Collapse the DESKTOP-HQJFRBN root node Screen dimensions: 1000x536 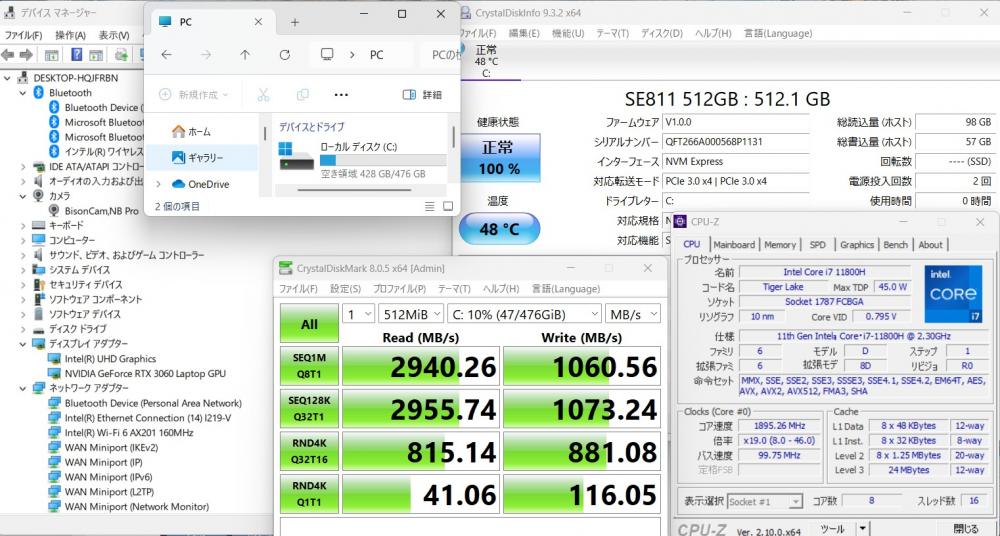(x=8, y=78)
